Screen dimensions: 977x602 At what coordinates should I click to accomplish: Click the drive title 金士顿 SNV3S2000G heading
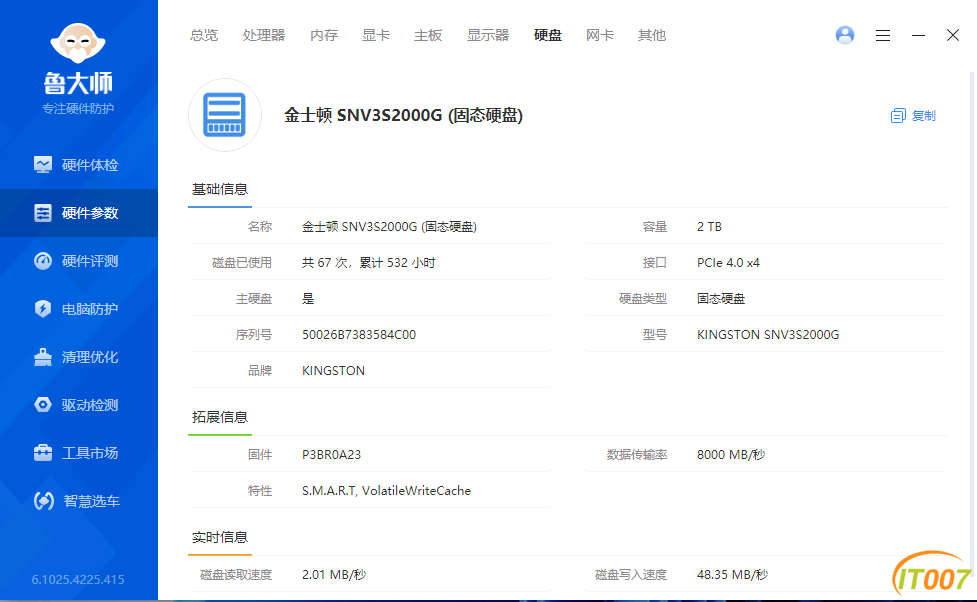pos(403,115)
